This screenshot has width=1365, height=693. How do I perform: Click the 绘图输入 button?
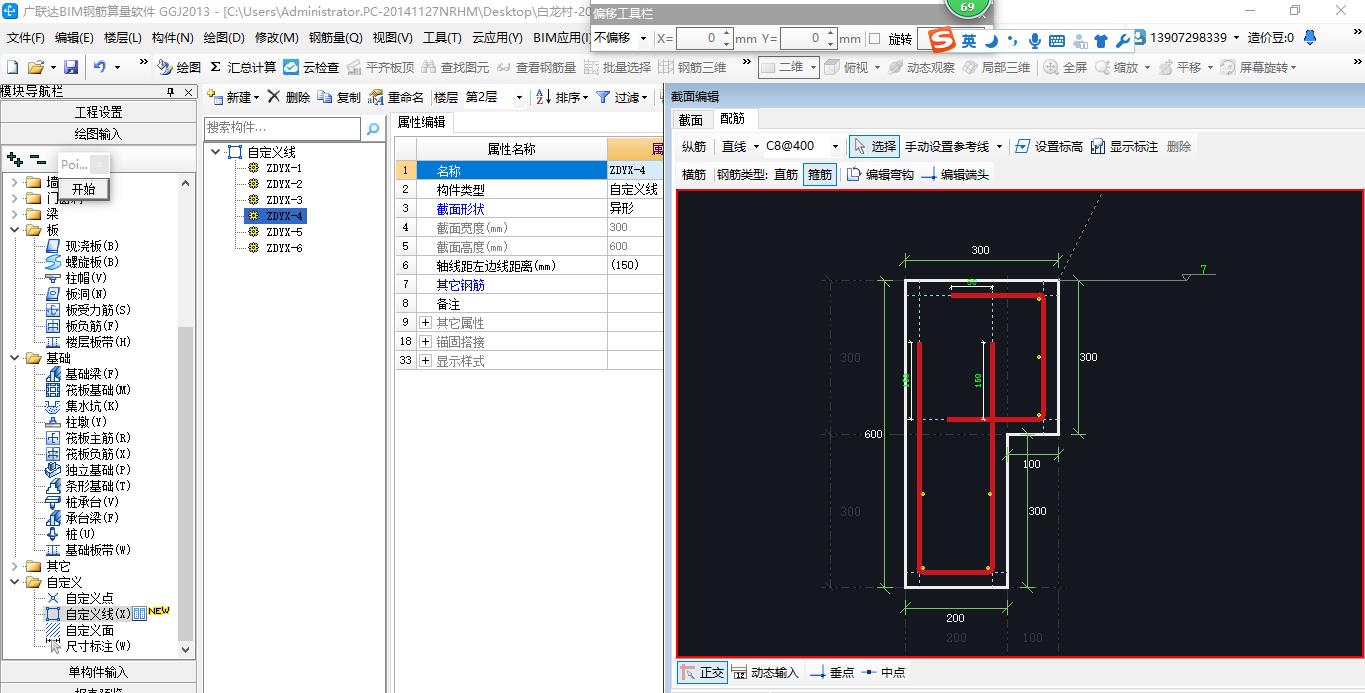[98, 133]
